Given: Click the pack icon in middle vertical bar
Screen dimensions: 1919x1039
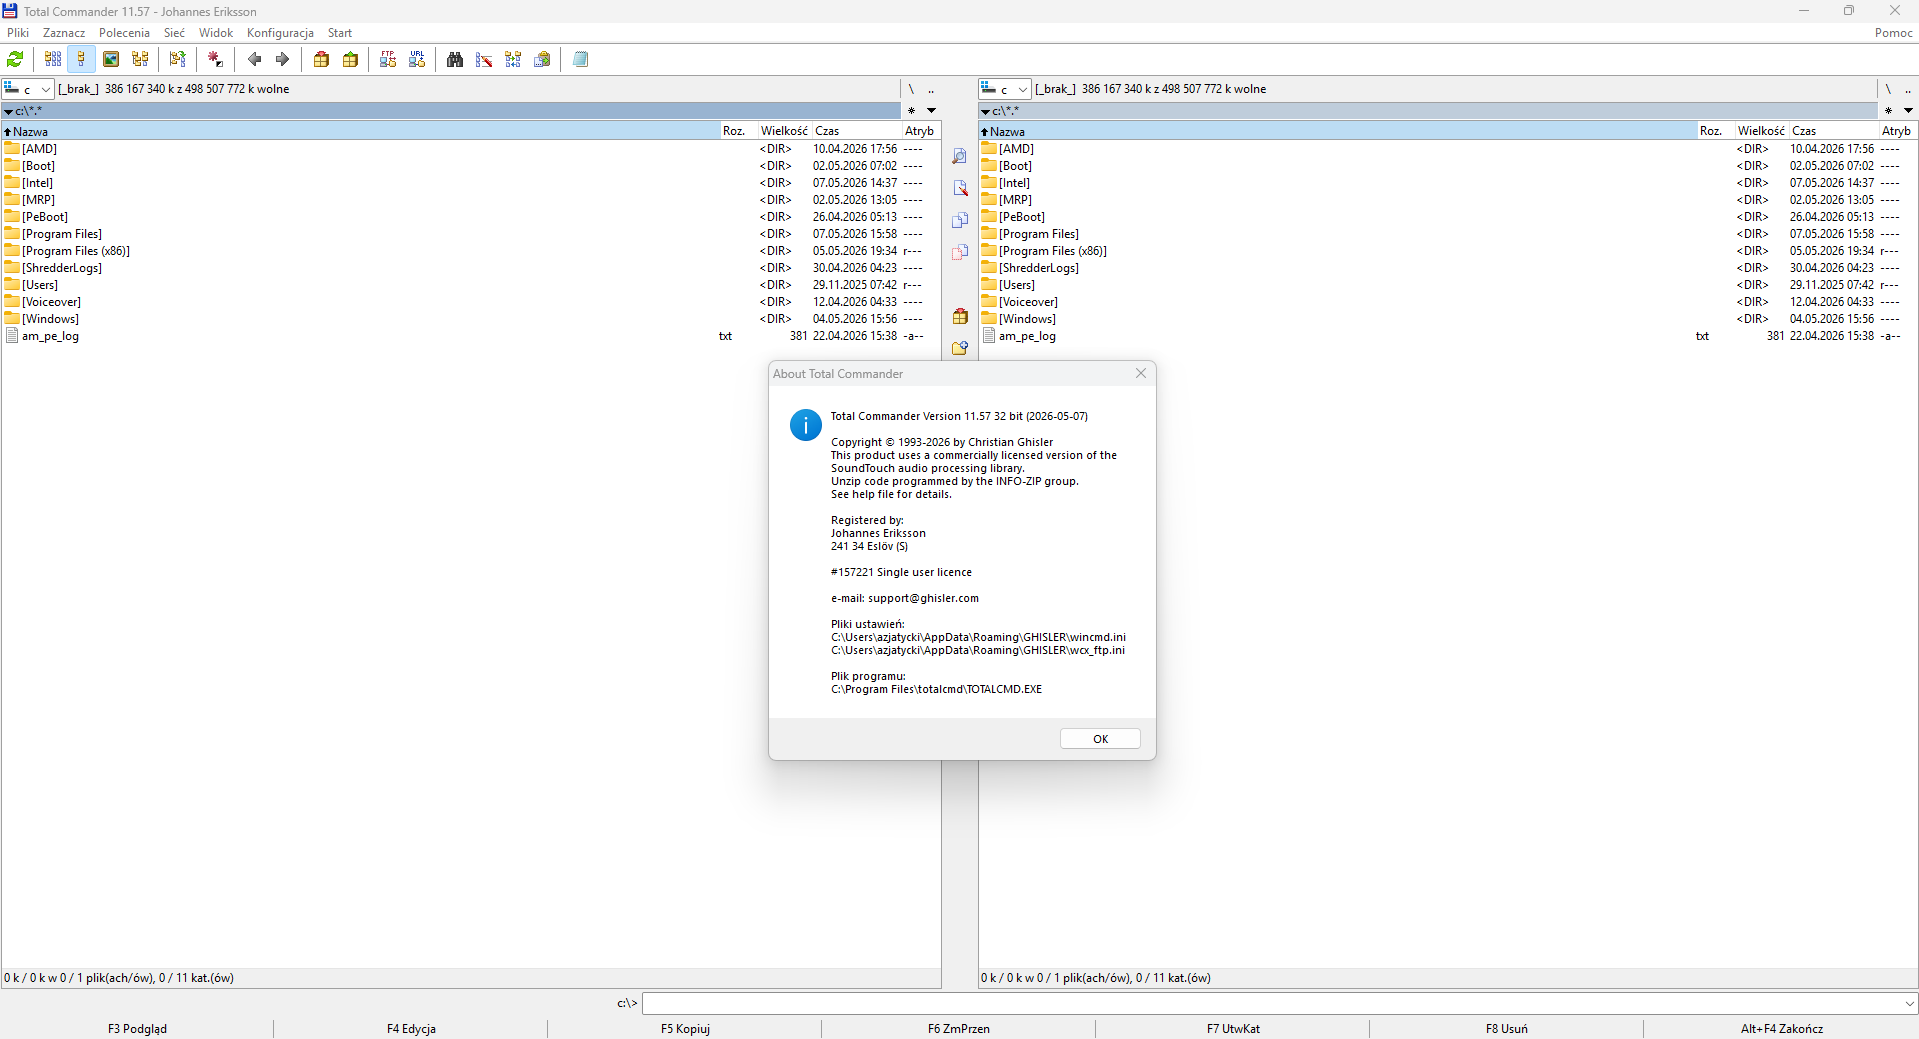Looking at the screenshot, I should tap(960, 316).
